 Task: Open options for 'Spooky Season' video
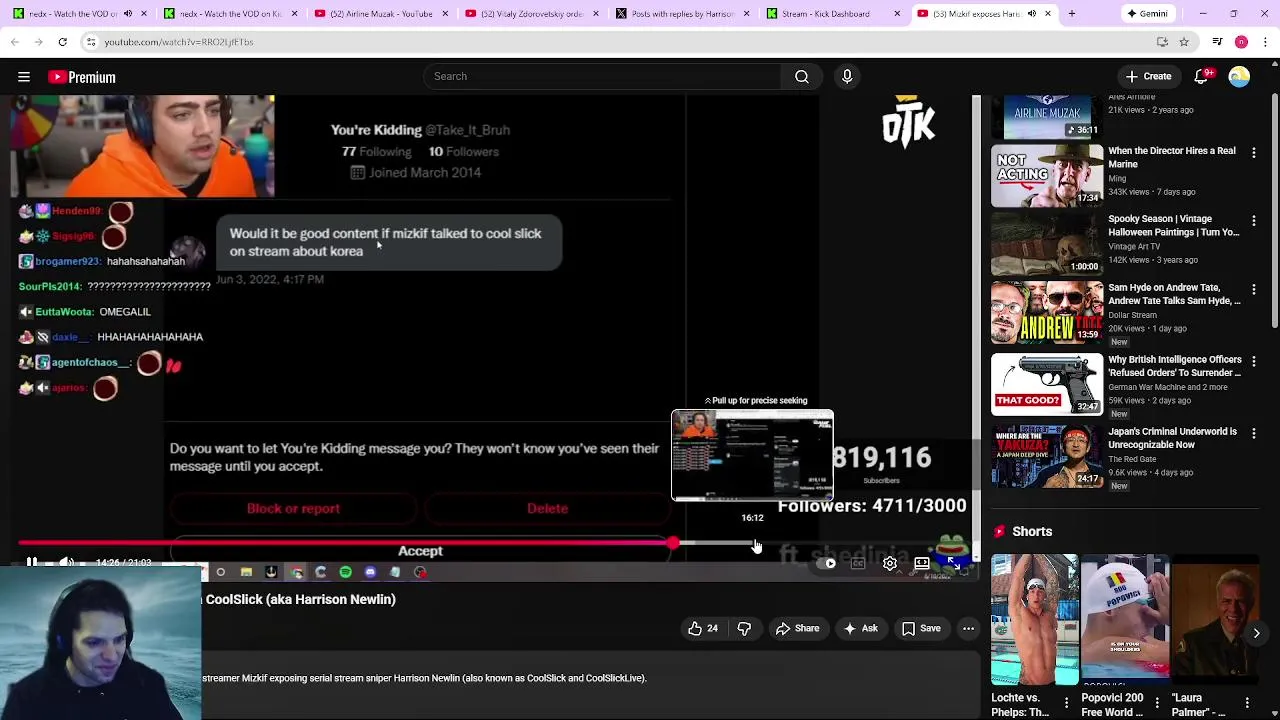coord(1254,221)
